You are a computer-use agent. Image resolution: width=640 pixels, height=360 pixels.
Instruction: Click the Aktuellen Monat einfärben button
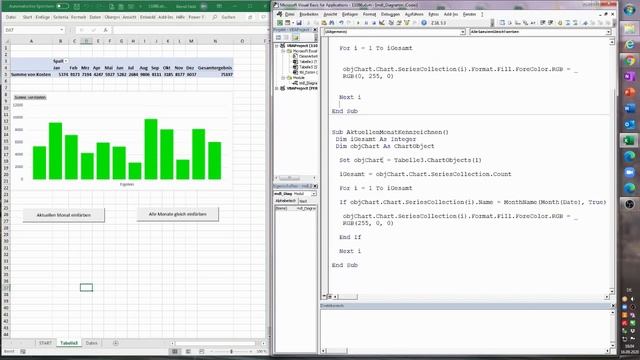coord(64,215)
